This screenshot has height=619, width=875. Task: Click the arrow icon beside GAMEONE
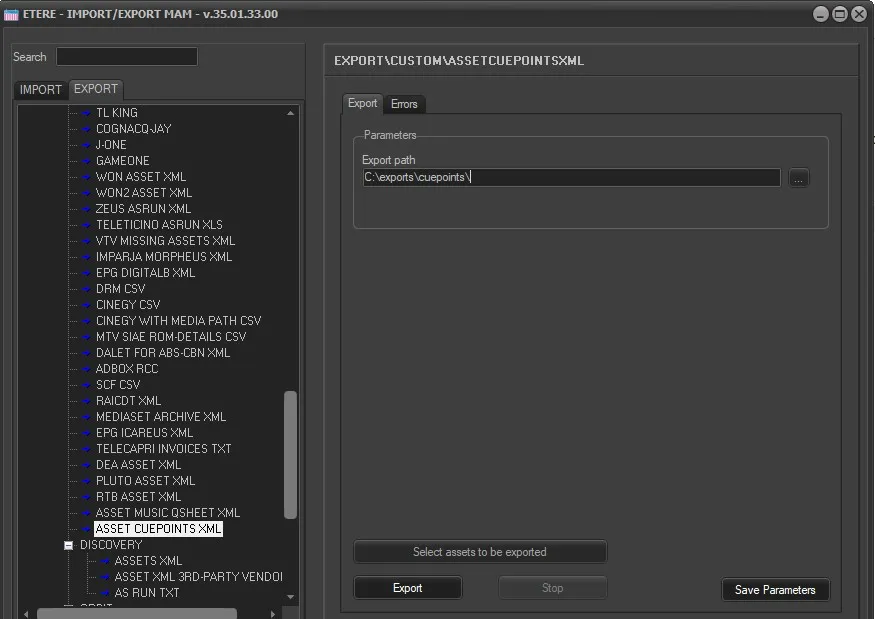[x=86, y=161]
